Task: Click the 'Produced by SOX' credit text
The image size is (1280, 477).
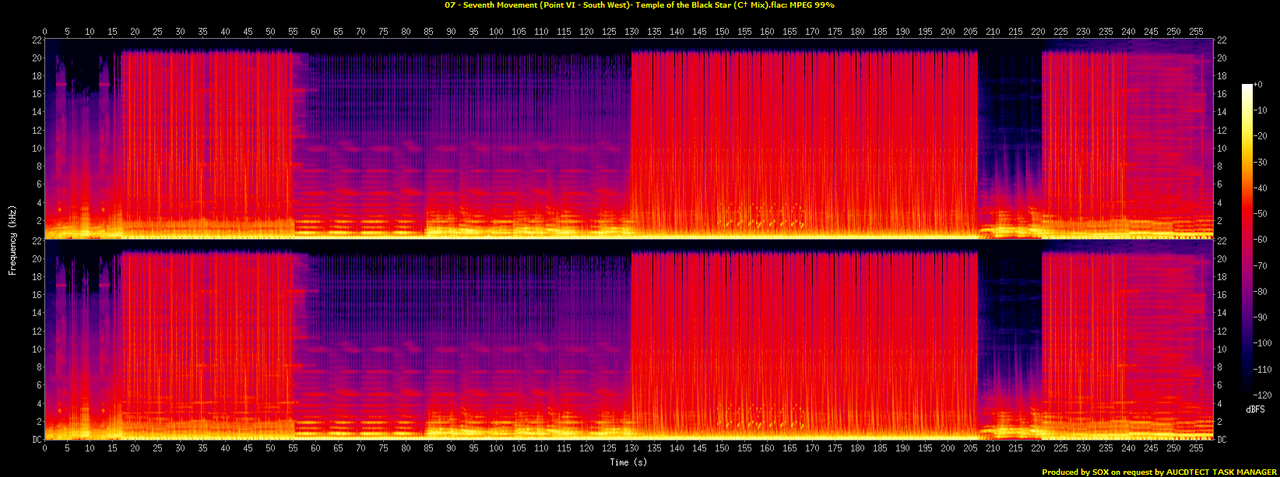Action: point(1158,472)
